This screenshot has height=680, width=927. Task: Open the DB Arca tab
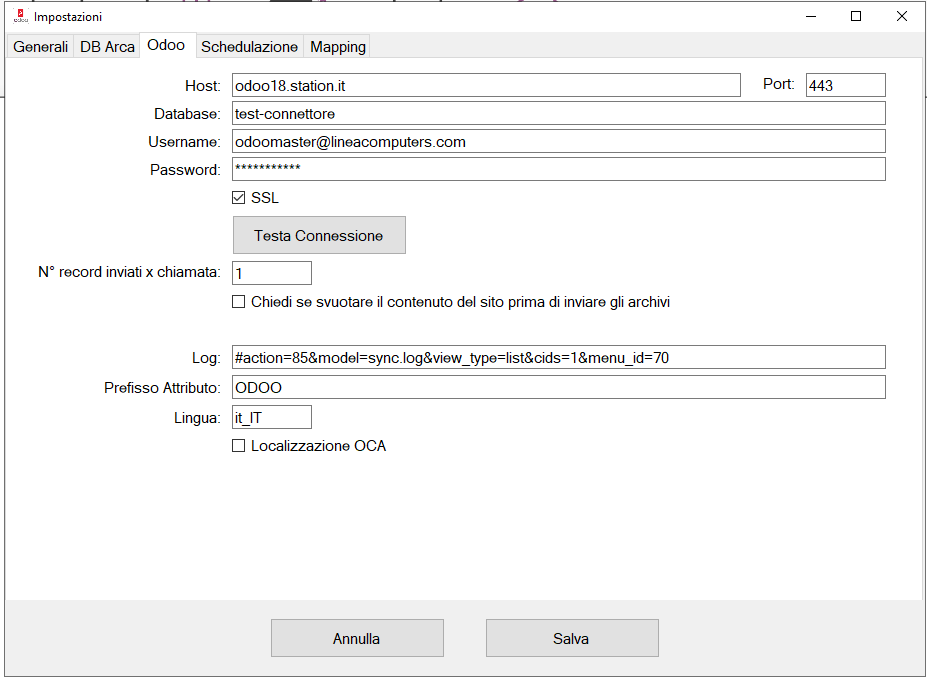click(x=107, y=47)
